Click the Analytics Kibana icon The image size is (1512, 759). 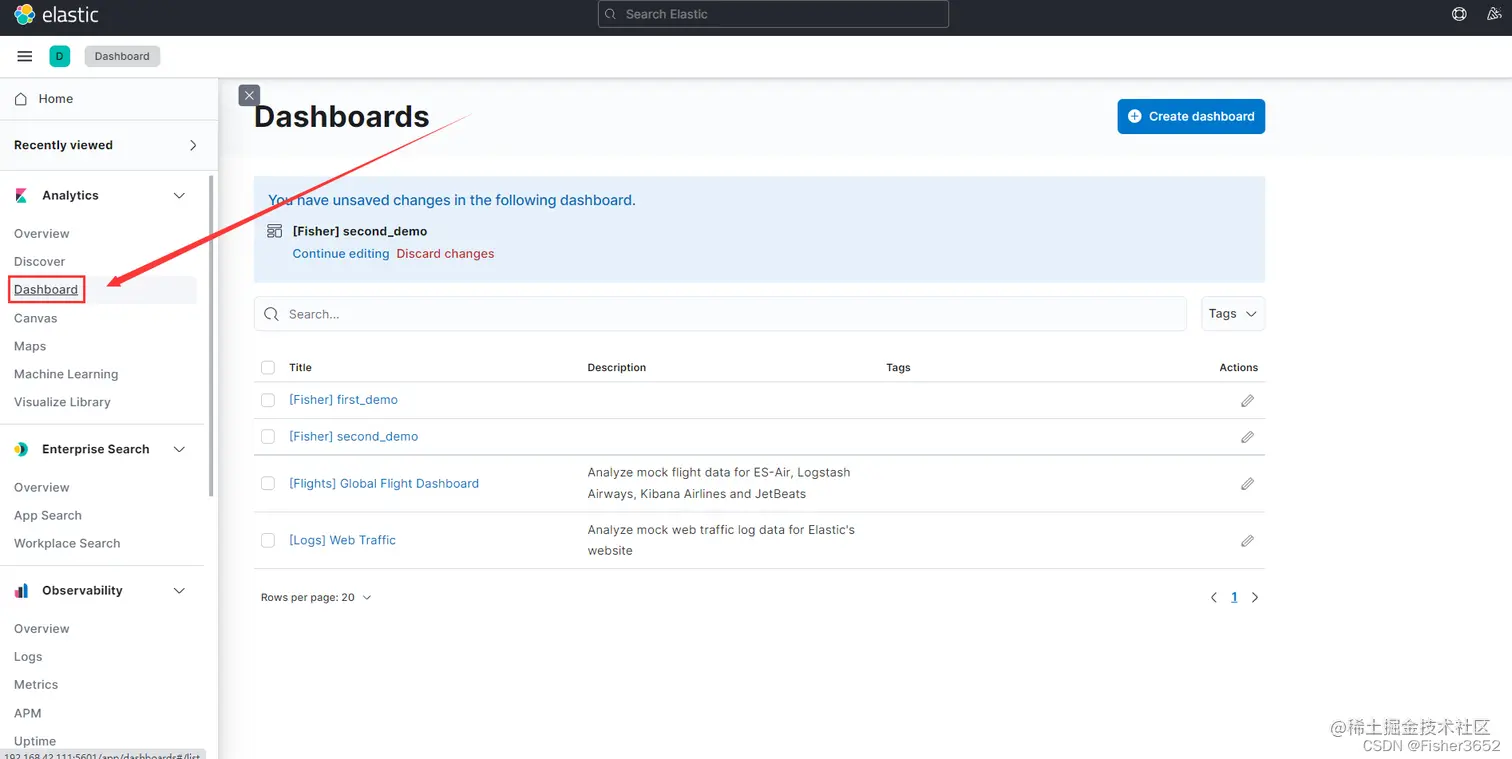[x=21, y=196]
